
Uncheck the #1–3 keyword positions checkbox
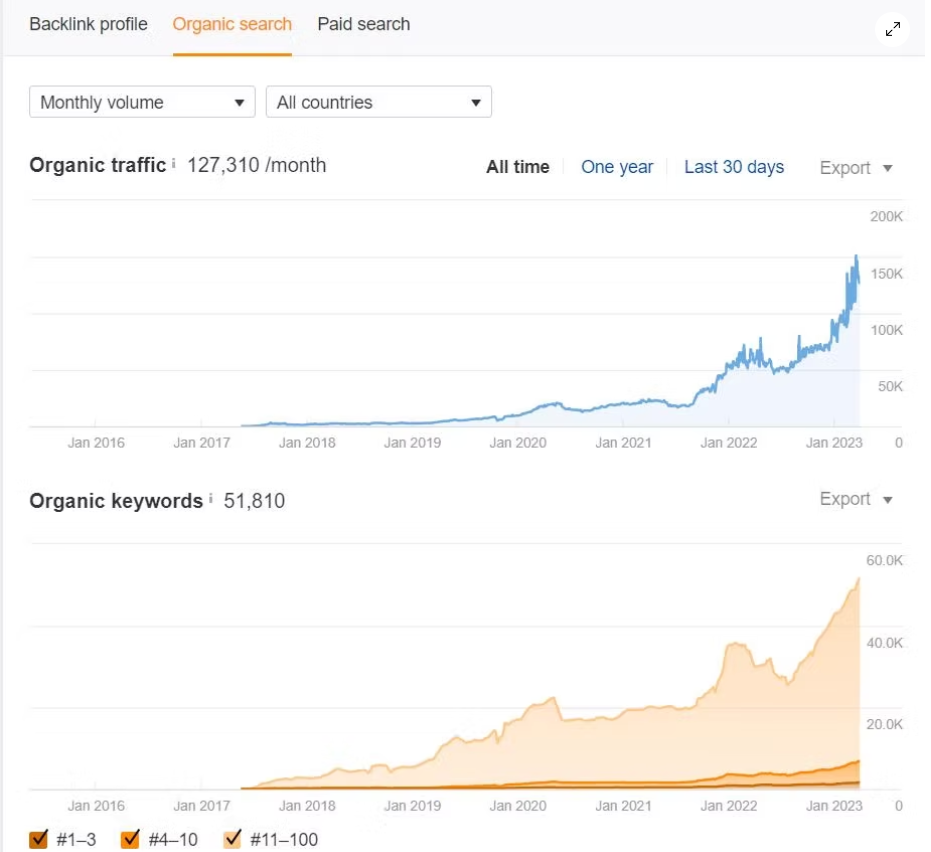tap(39, 839)
